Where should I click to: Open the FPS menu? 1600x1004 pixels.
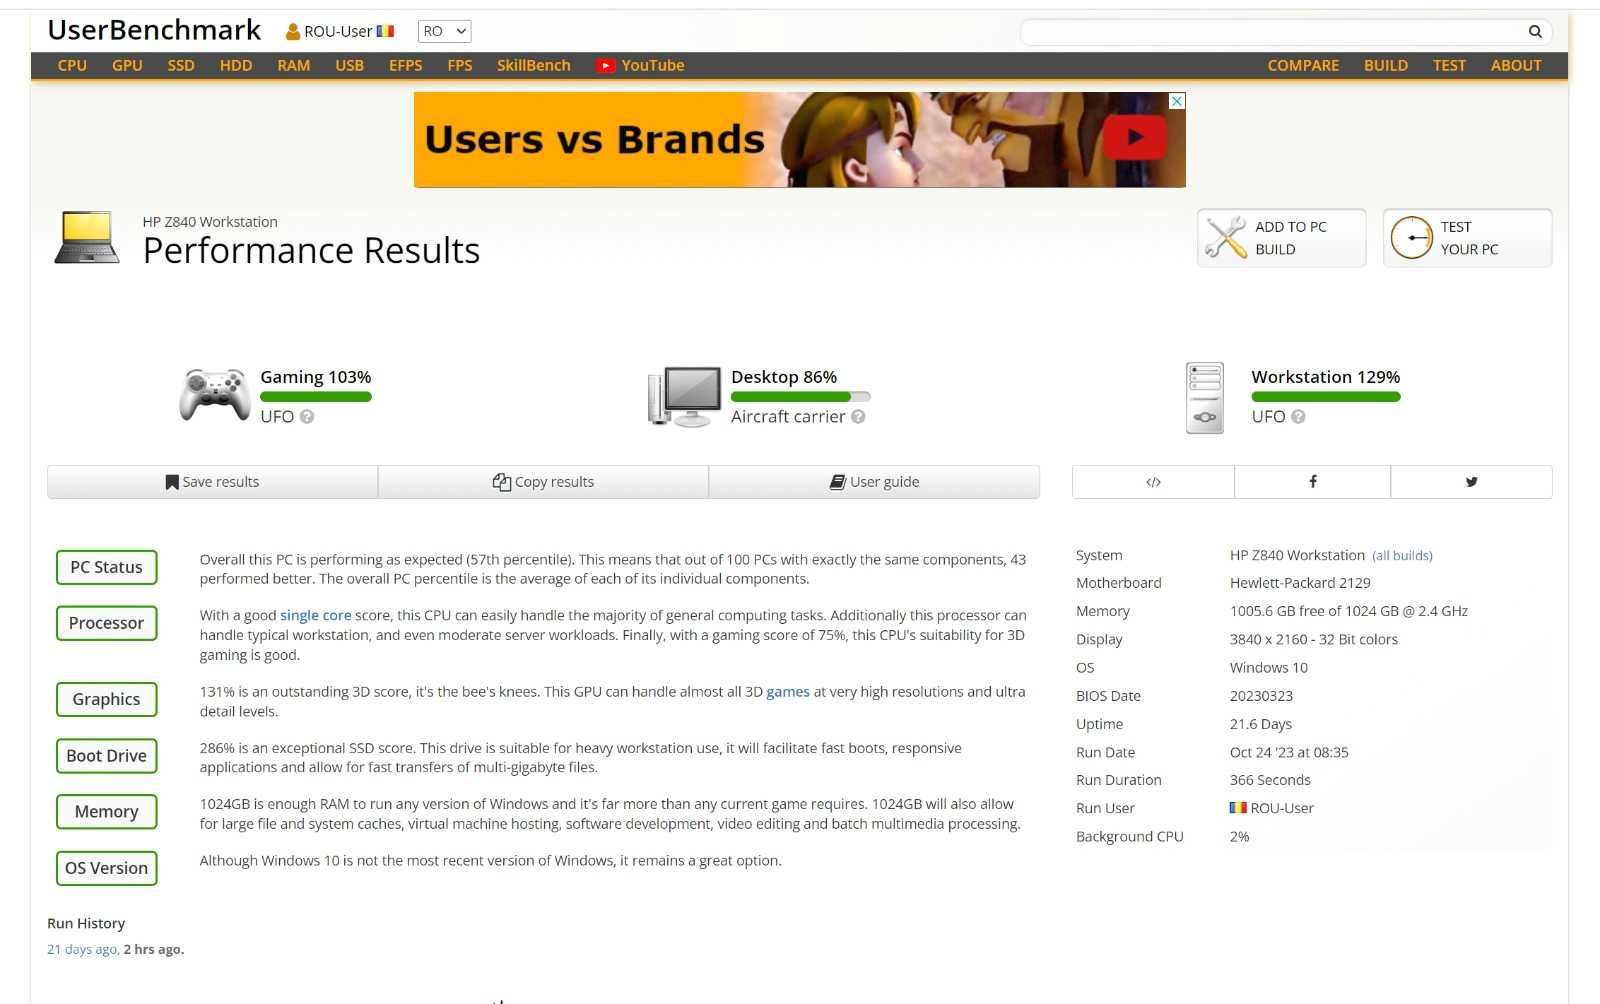point(460,66)
